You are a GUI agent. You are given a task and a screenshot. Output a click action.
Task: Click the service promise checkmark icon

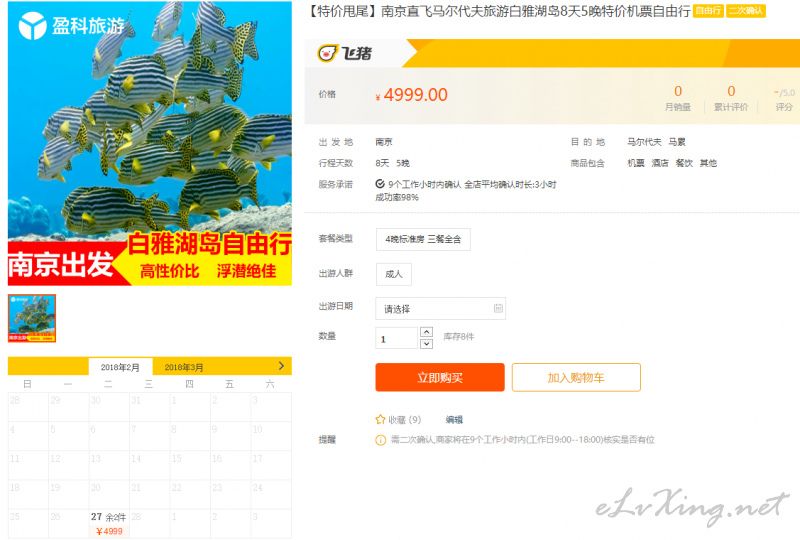tap(380, 184)
